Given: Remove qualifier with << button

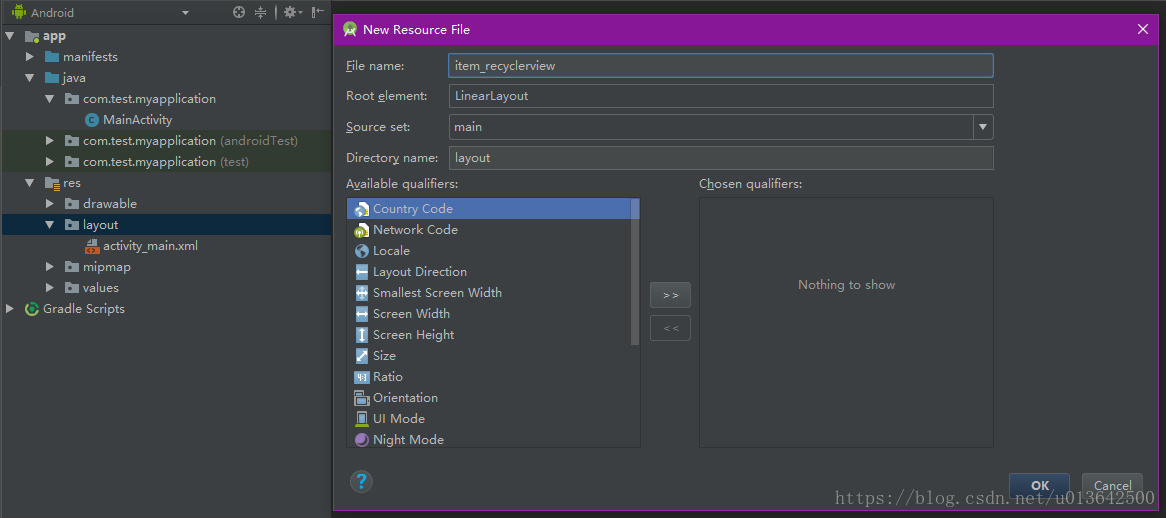Looking at the screenshot, I should tap(670, 328).
